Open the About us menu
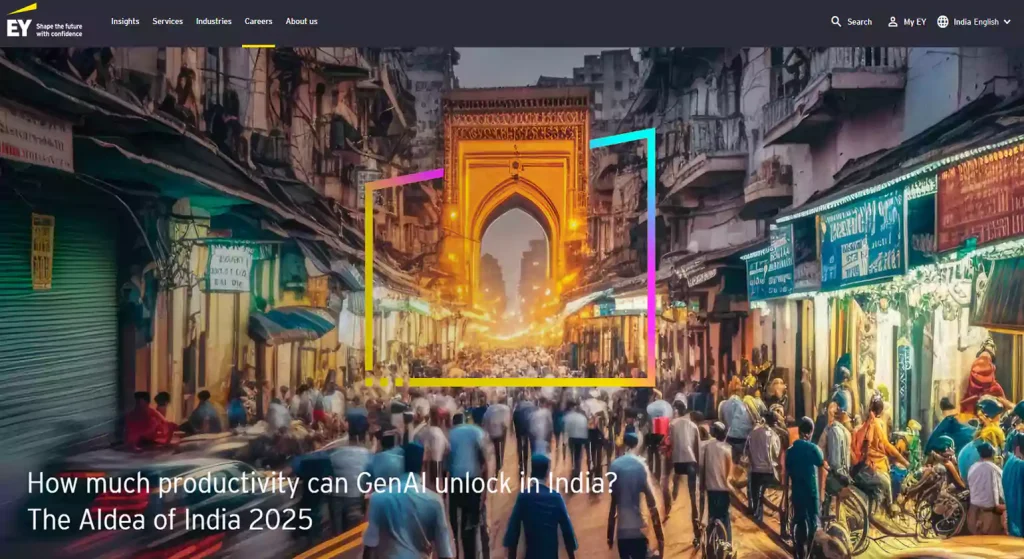Viewport: 1024px width, 559px height. click(x=301, y=21)
